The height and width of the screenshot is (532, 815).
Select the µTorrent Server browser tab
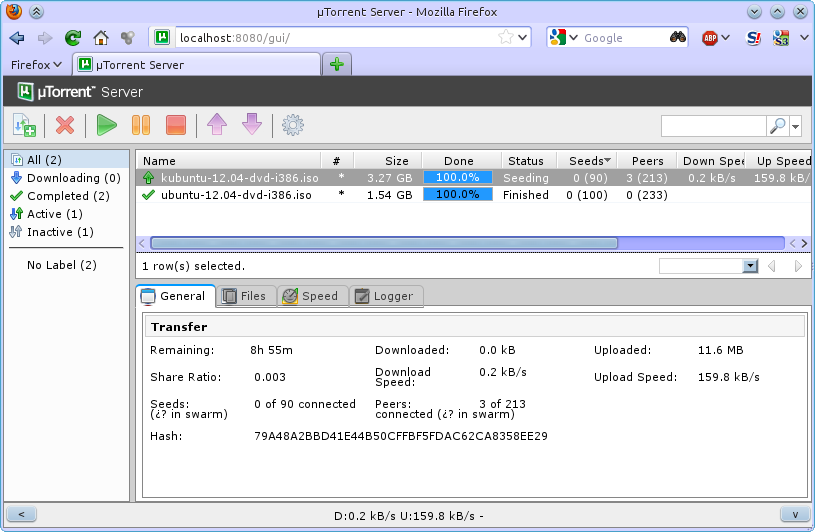196,64
